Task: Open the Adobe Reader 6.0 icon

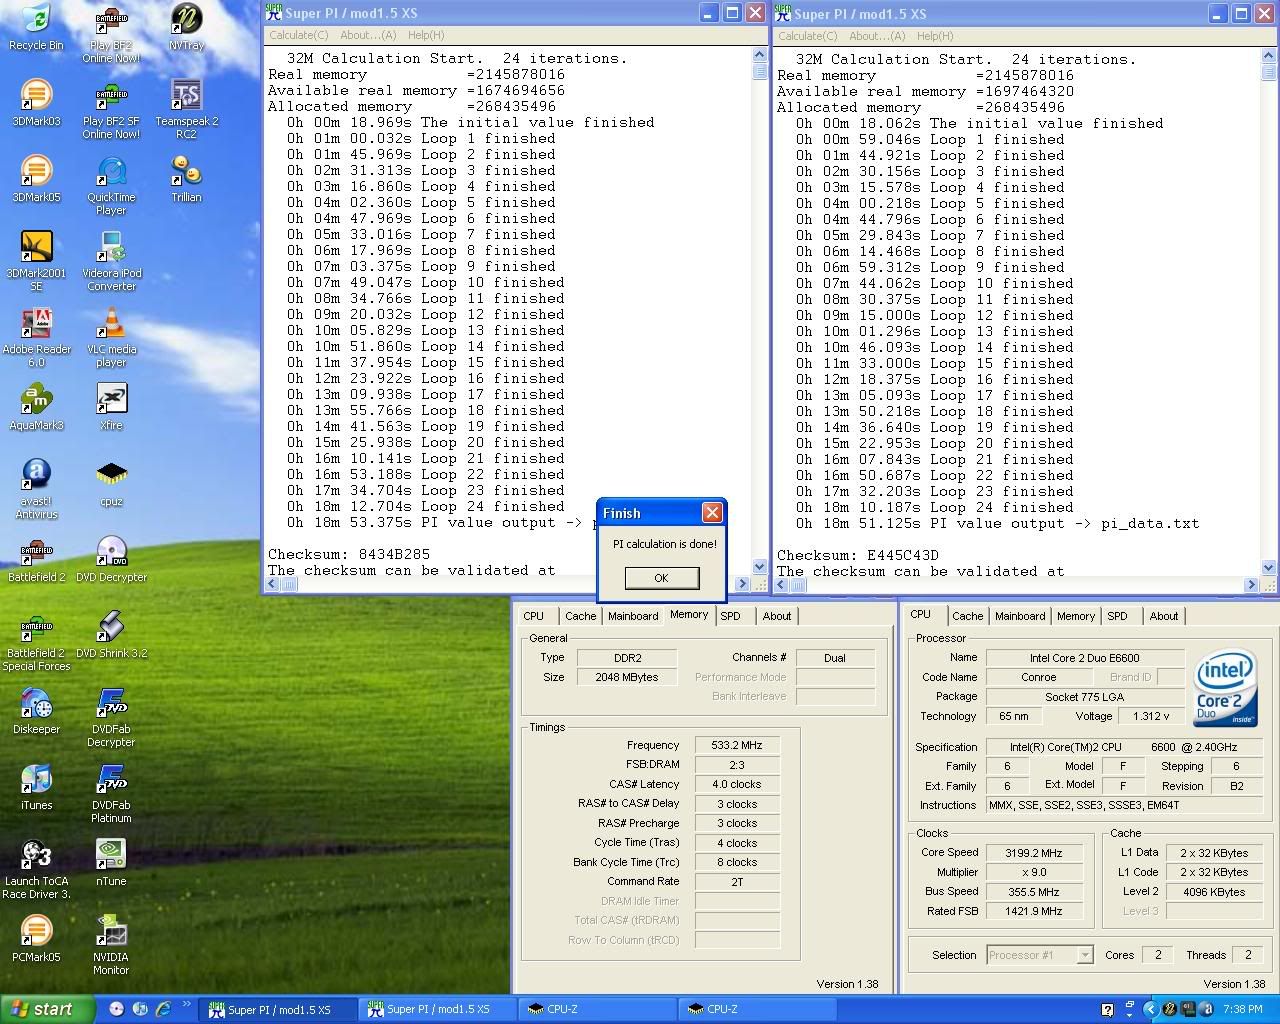Action: click(x=36, y=338)
